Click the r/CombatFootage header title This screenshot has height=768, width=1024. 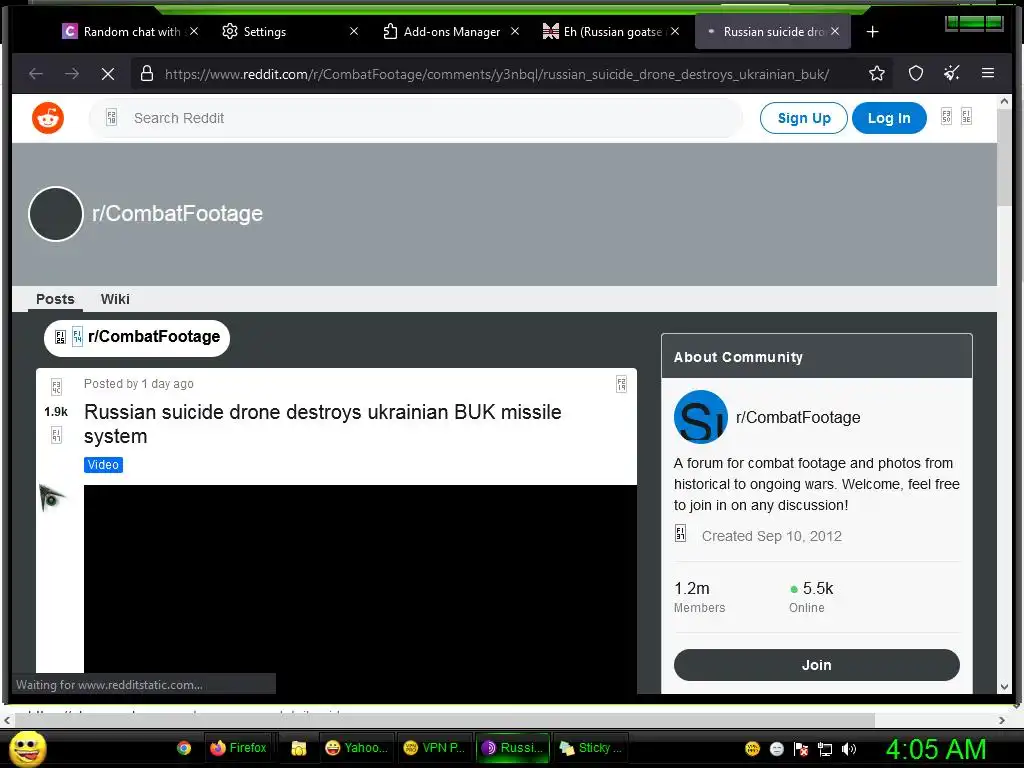[x=177, y=214]
